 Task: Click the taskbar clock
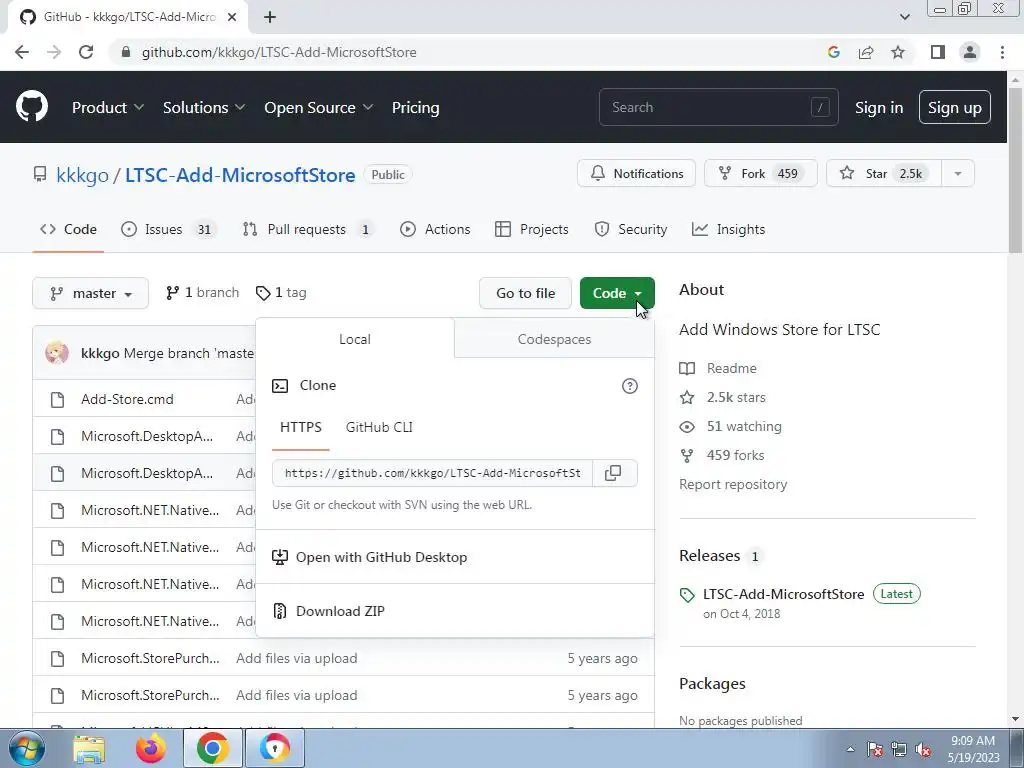[x=973, y=750]
